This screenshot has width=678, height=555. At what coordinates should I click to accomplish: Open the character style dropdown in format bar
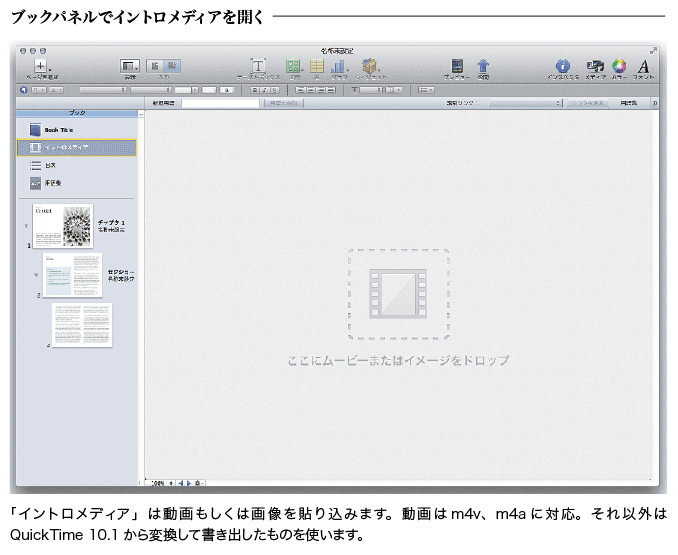coord(56,90)
